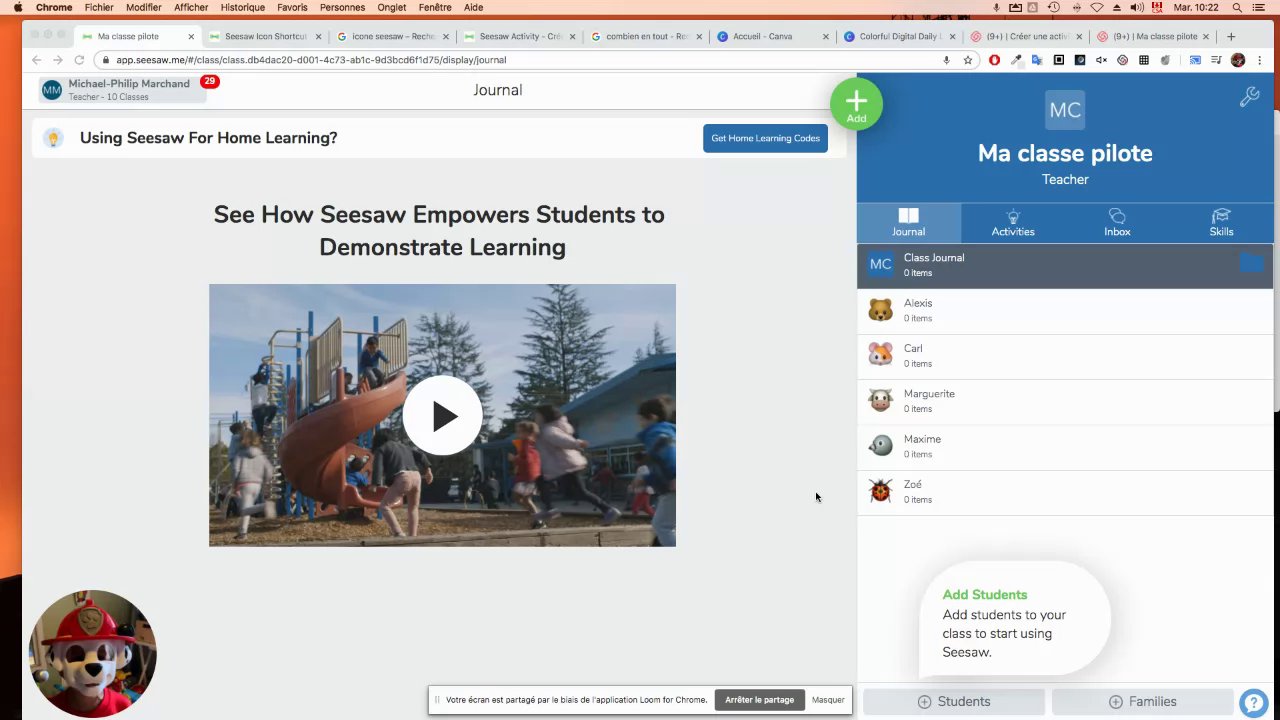Open the Fichier menu

tap(99, 7)
